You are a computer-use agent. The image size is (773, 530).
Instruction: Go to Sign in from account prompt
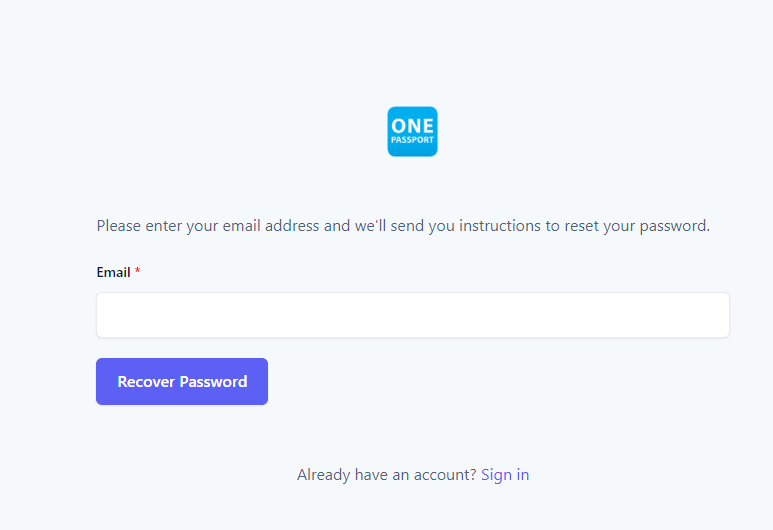click(x=505, y=474)
